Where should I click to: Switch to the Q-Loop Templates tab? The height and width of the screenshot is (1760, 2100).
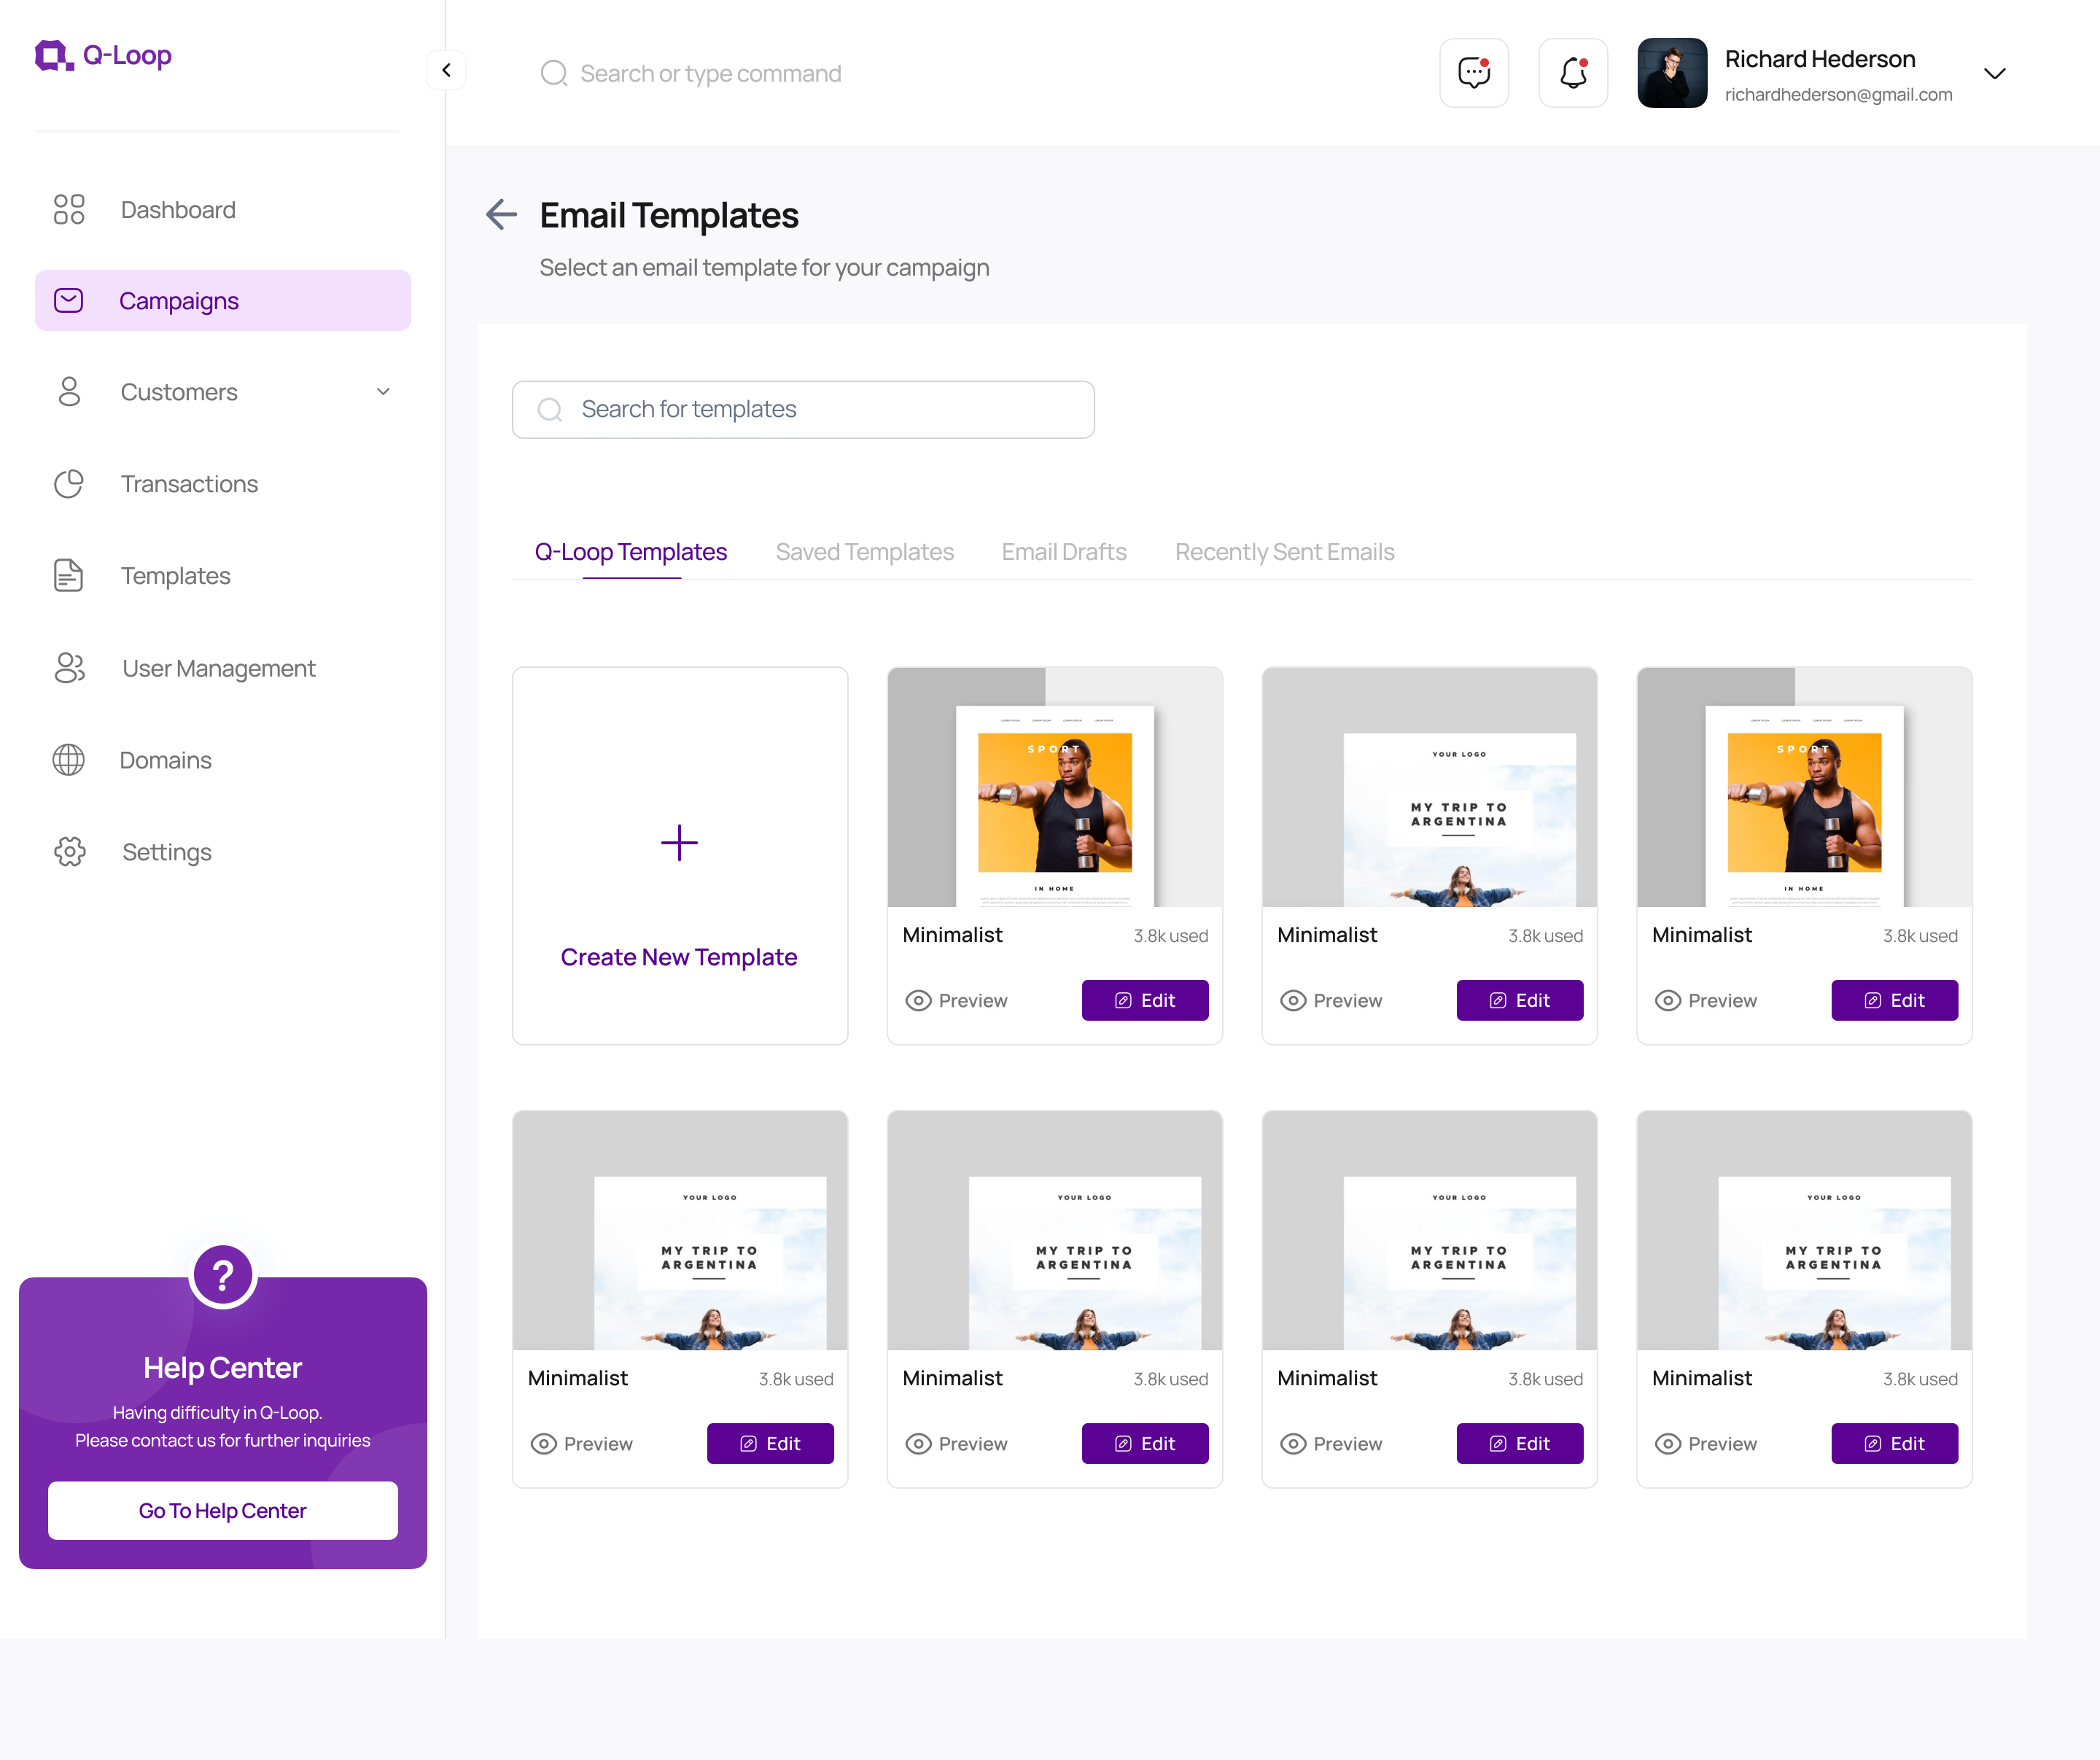pos(631,552)
